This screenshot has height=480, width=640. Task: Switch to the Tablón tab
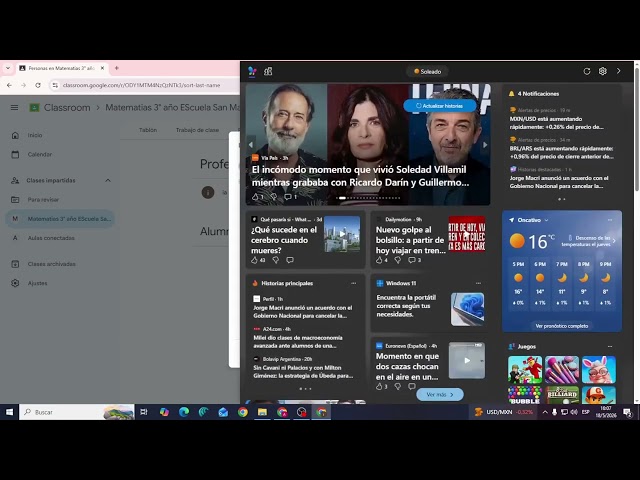[x=148, y=130]
